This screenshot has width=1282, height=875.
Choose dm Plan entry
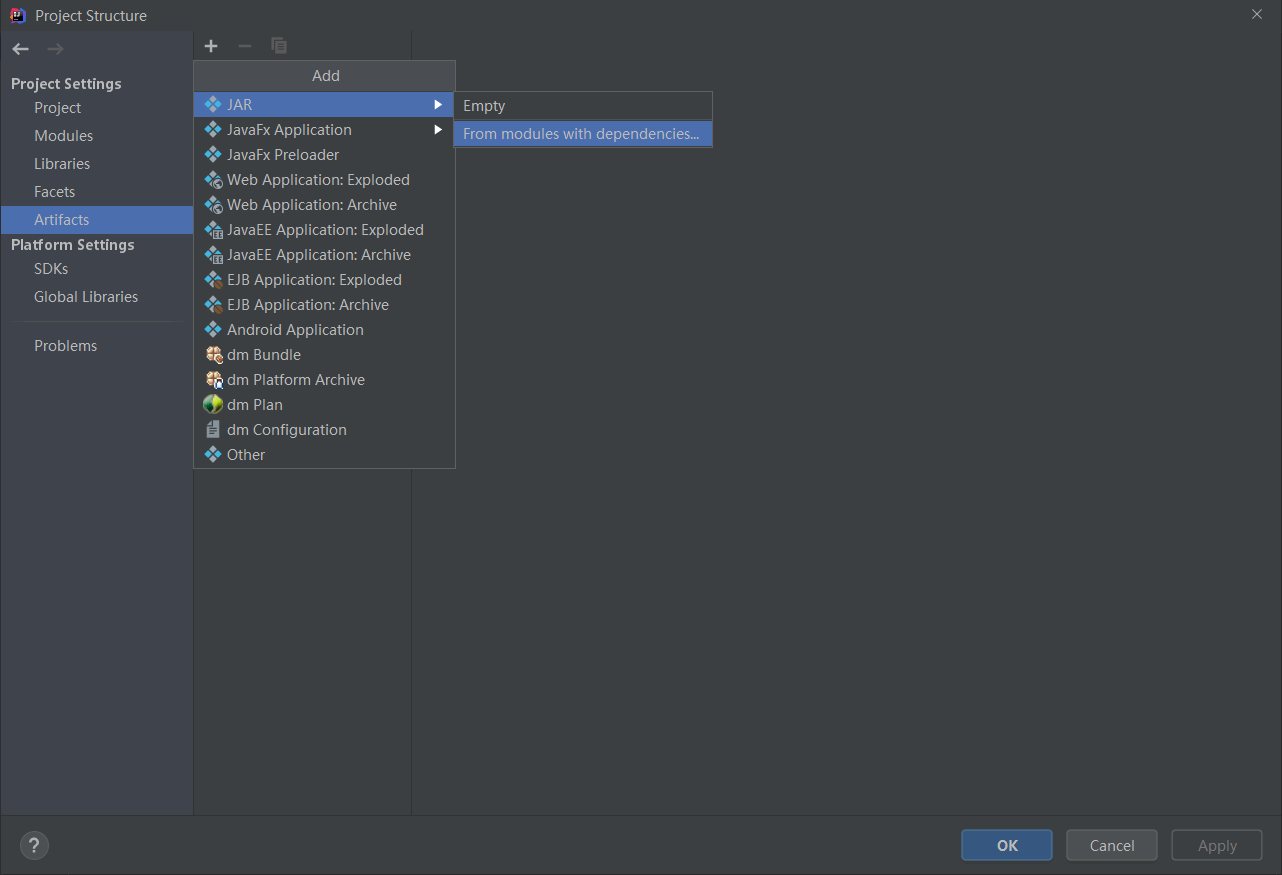pos(324,404)
